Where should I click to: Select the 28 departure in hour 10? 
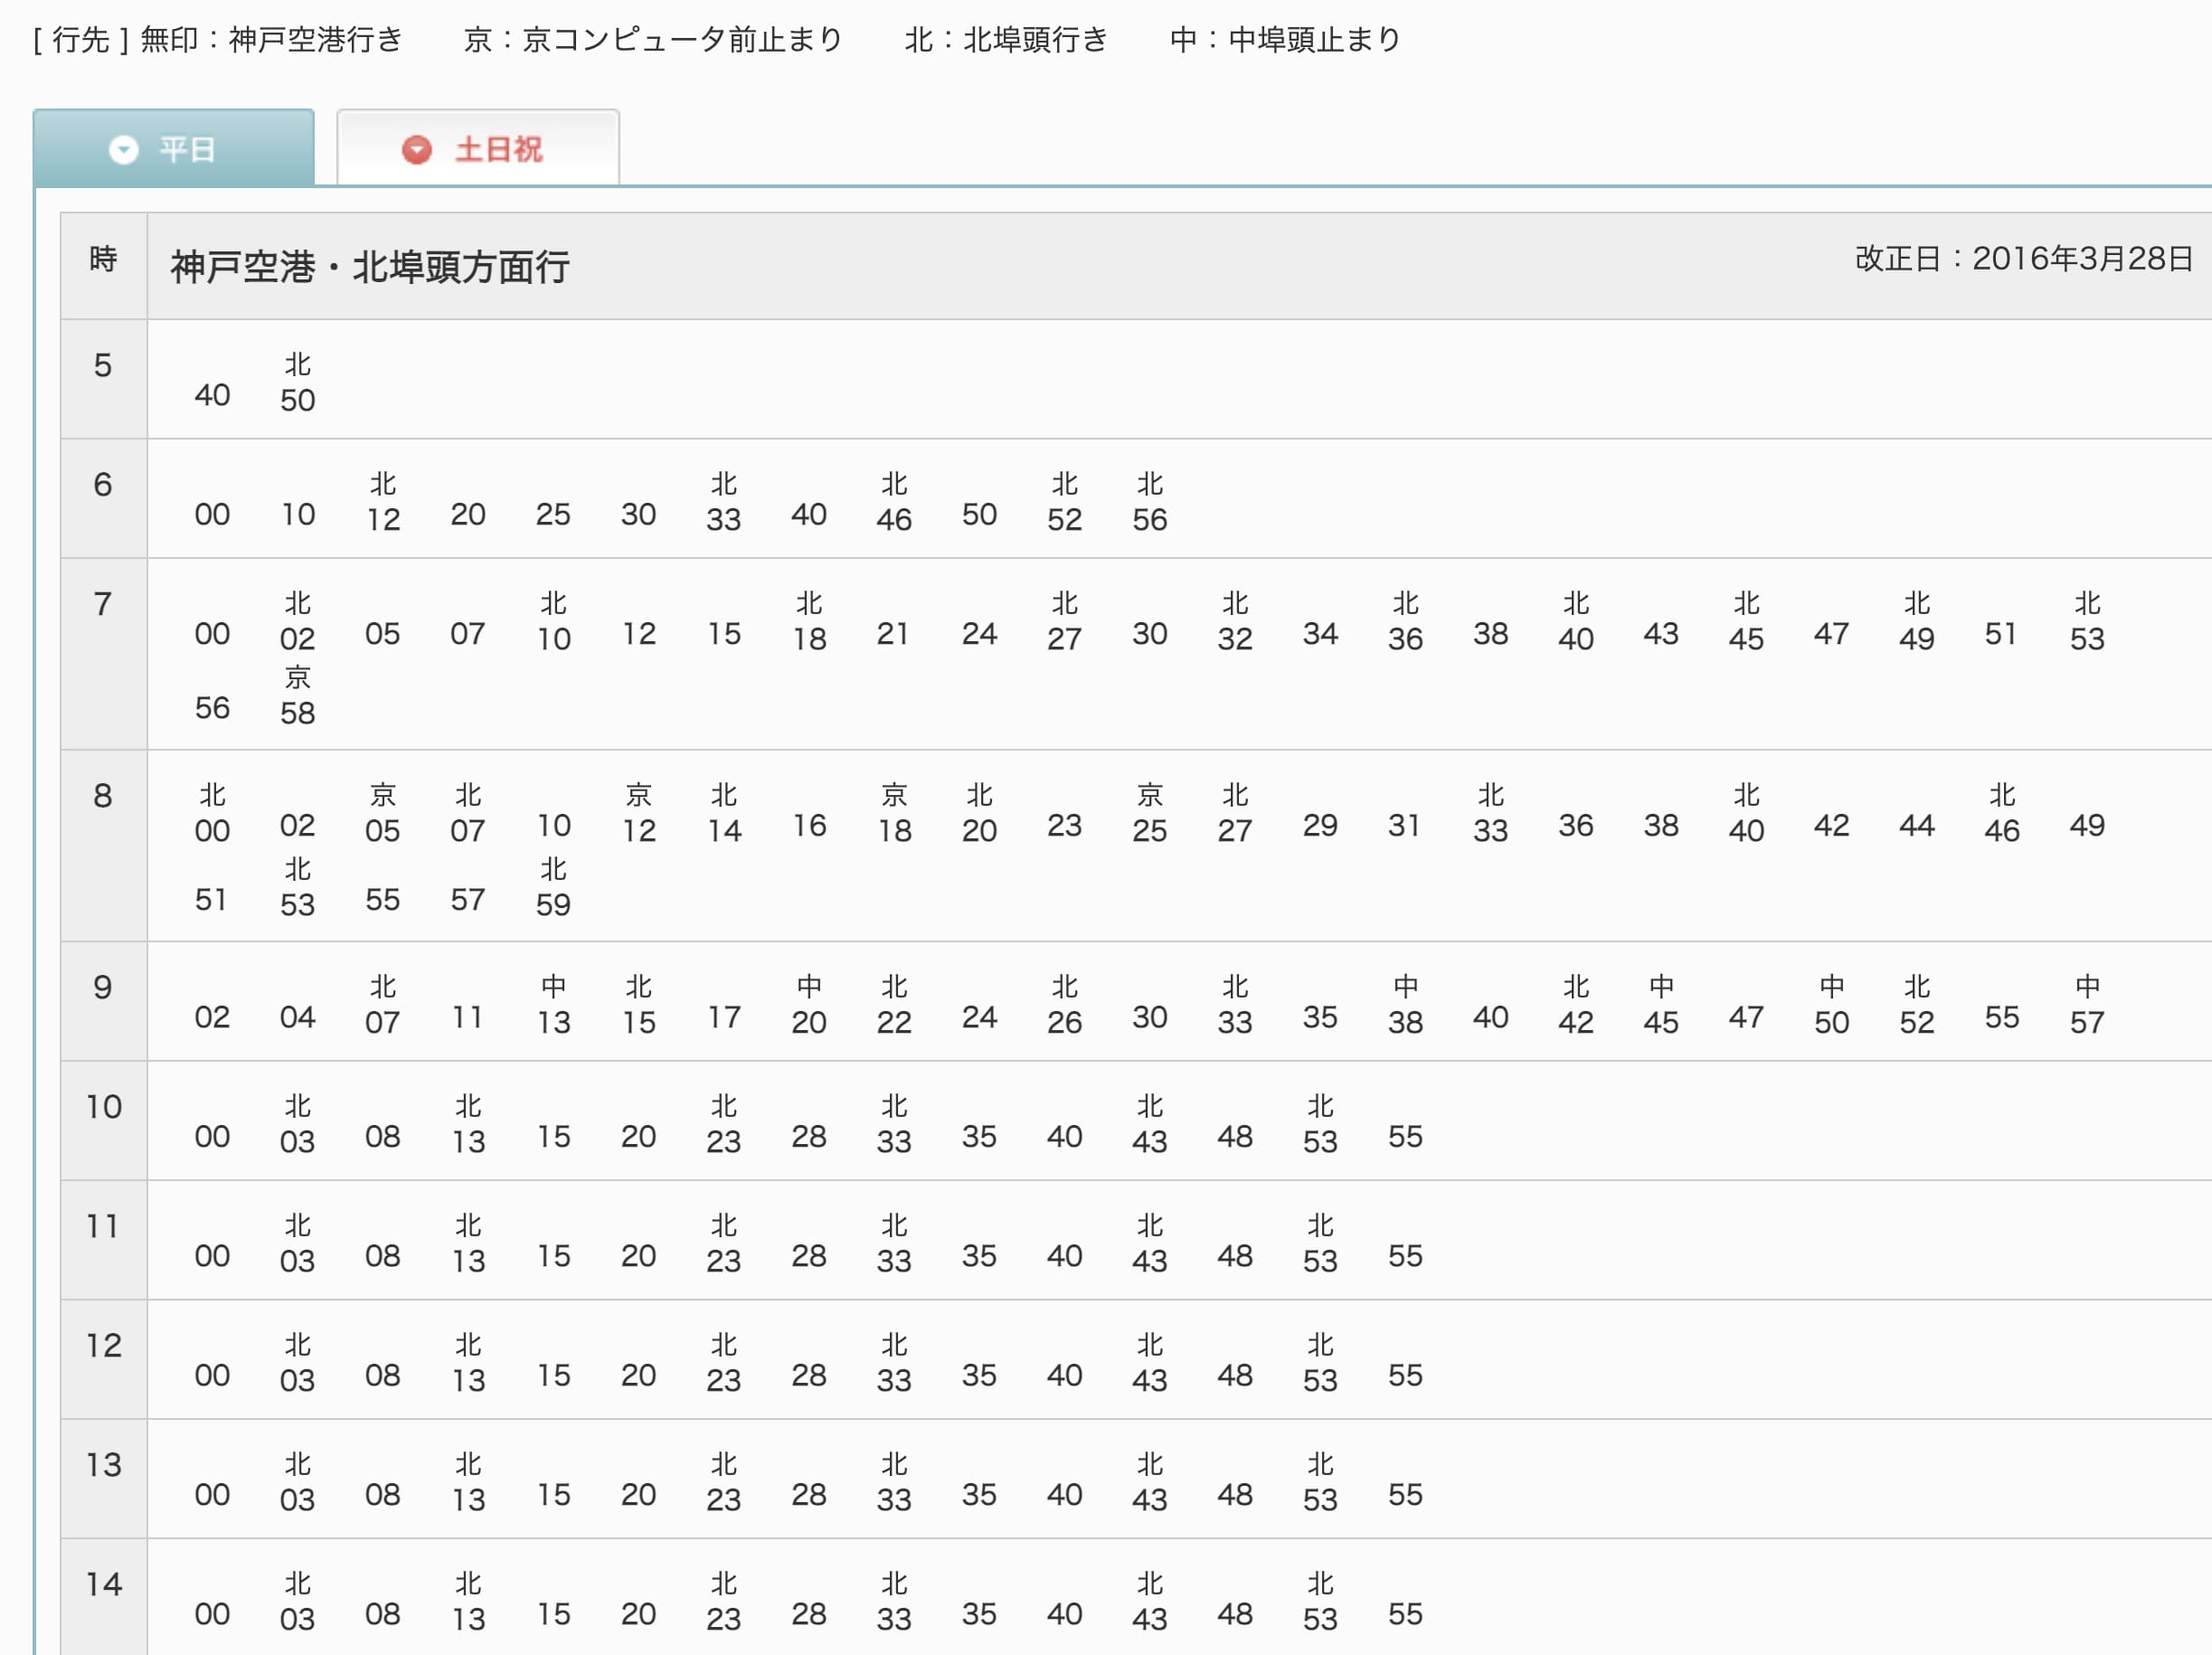[x=809, y=1136]
